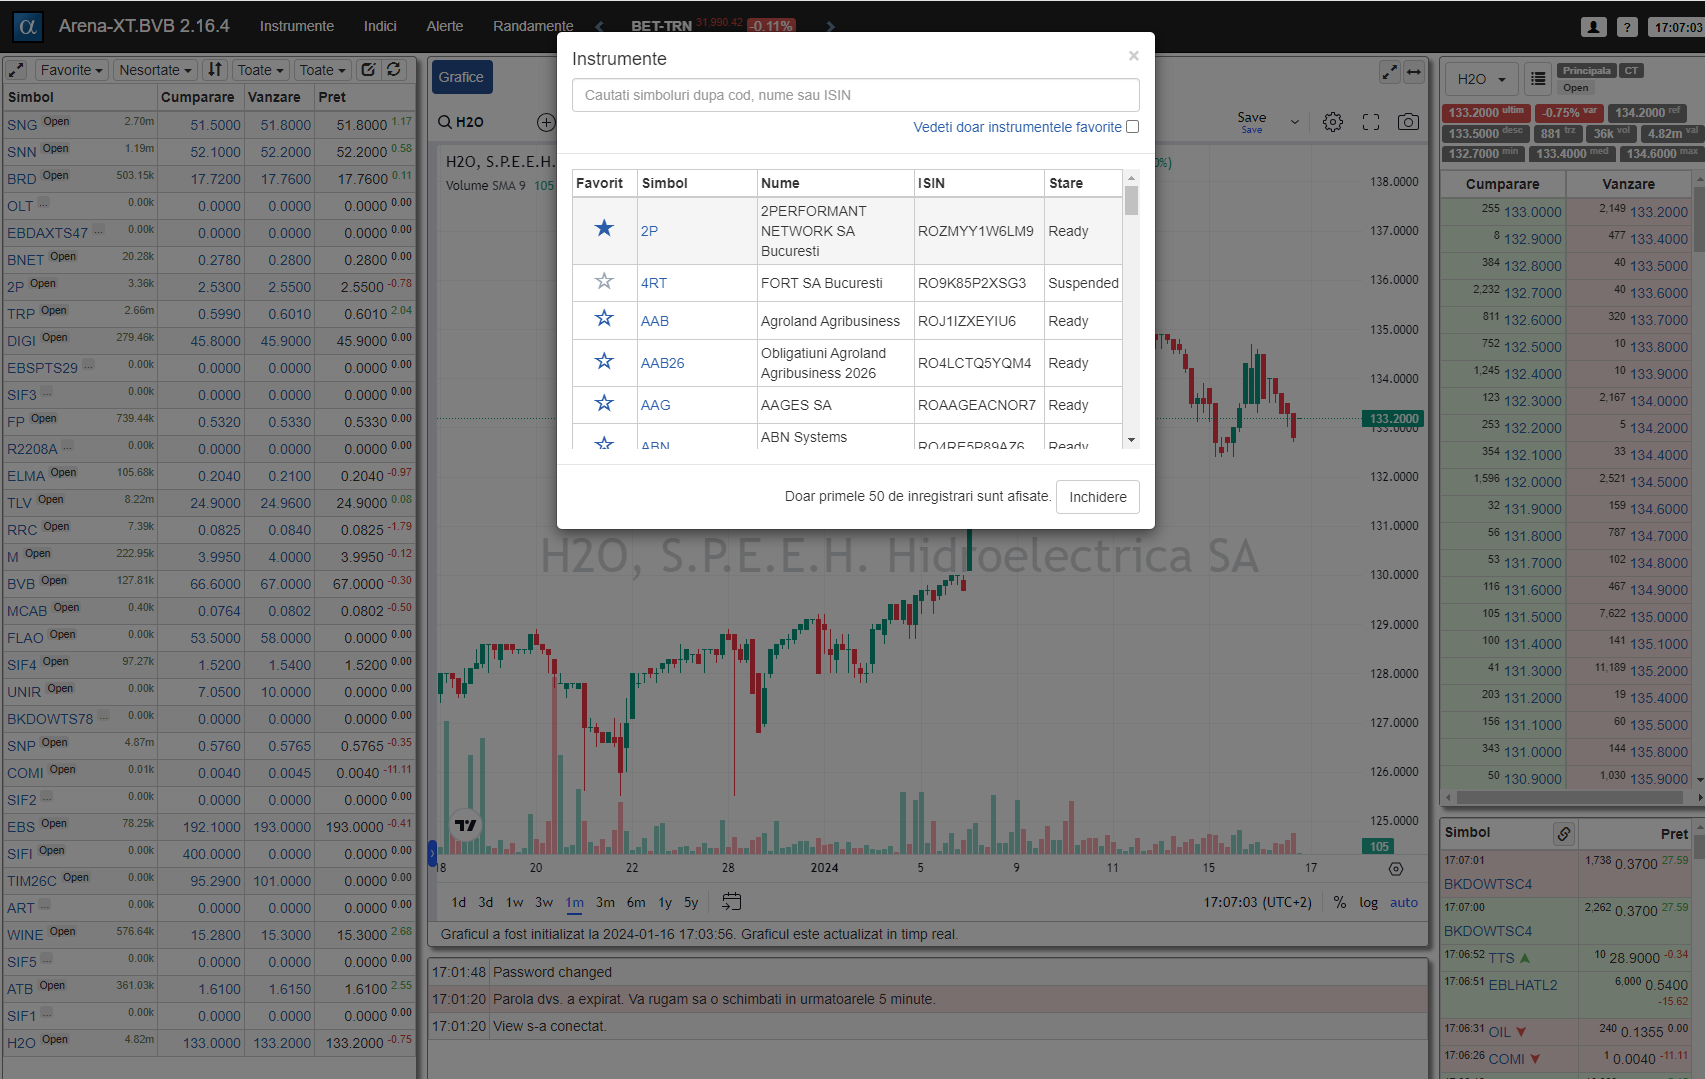Screen dimensions: 1705x1079
Task: Click the refresh icon in watchlist toolbar
Action: [394, 70]
